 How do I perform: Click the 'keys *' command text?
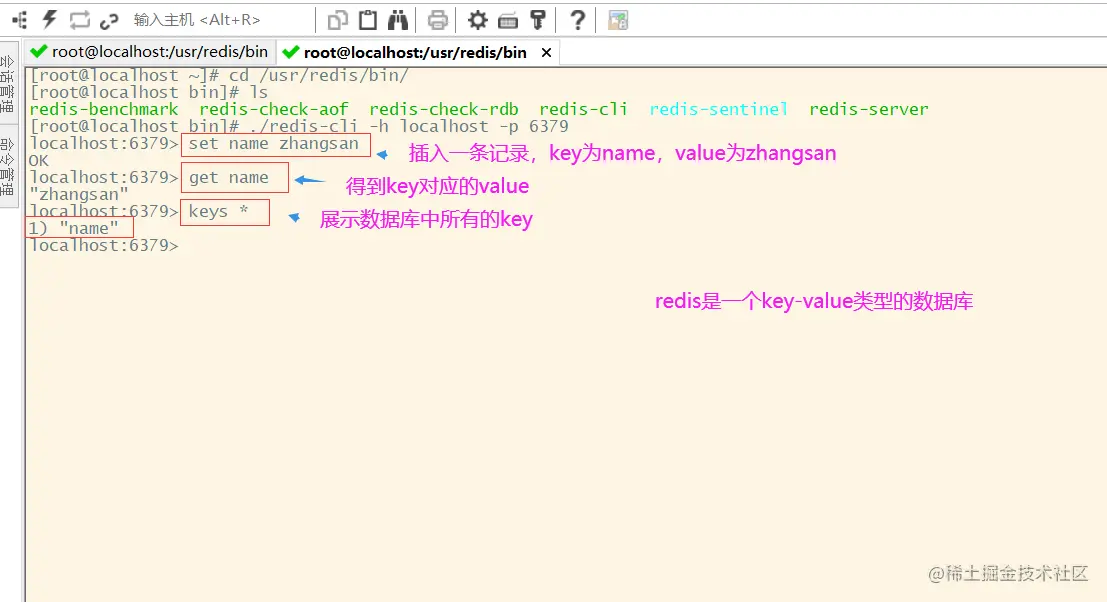(218, 212)
